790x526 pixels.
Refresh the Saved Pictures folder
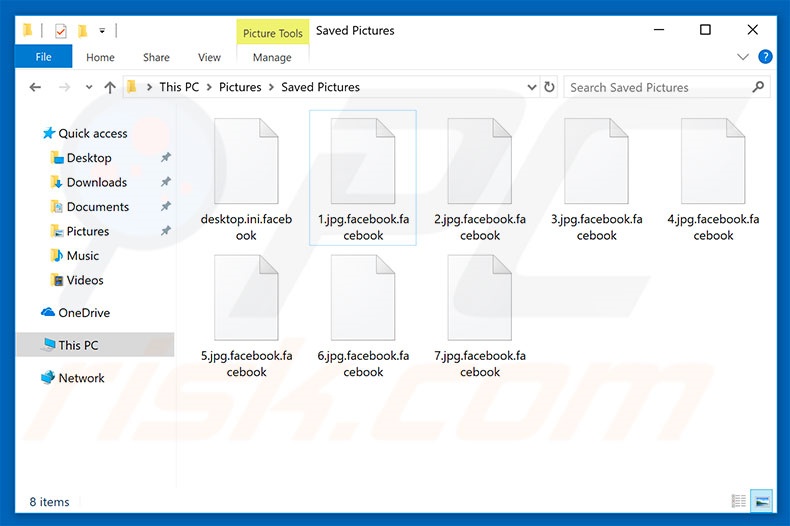coord(549,87)
